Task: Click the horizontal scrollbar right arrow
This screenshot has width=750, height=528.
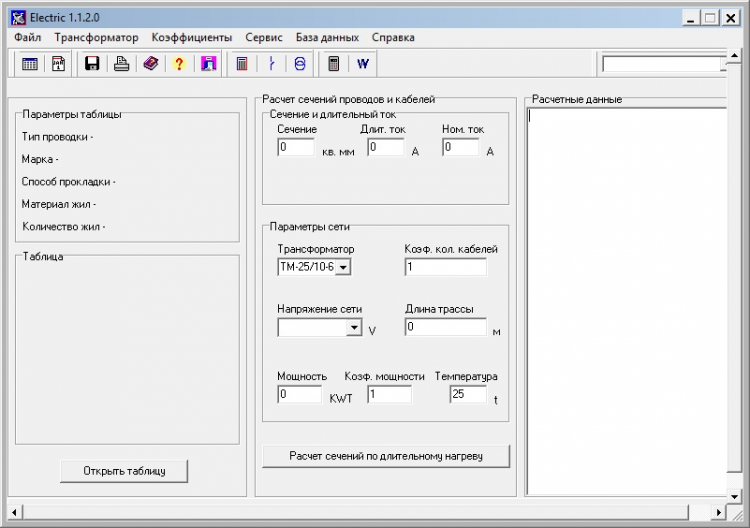Action: (718, 513)
